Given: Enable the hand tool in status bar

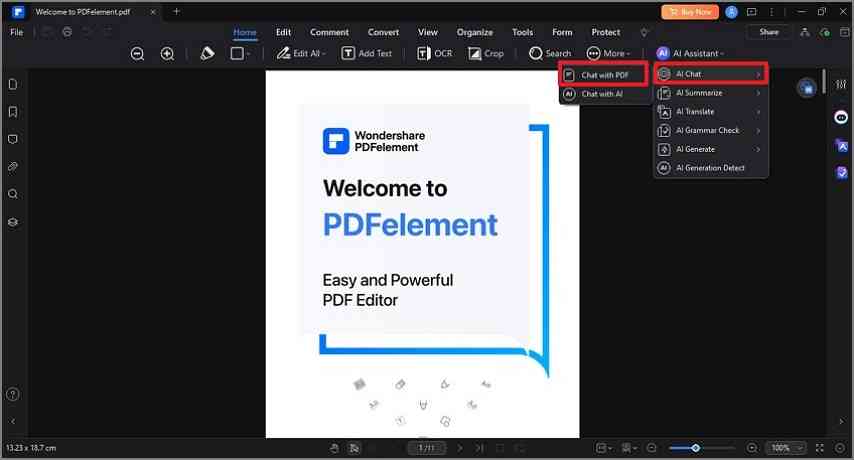Looking at the screenshot, I should point(334,448).
